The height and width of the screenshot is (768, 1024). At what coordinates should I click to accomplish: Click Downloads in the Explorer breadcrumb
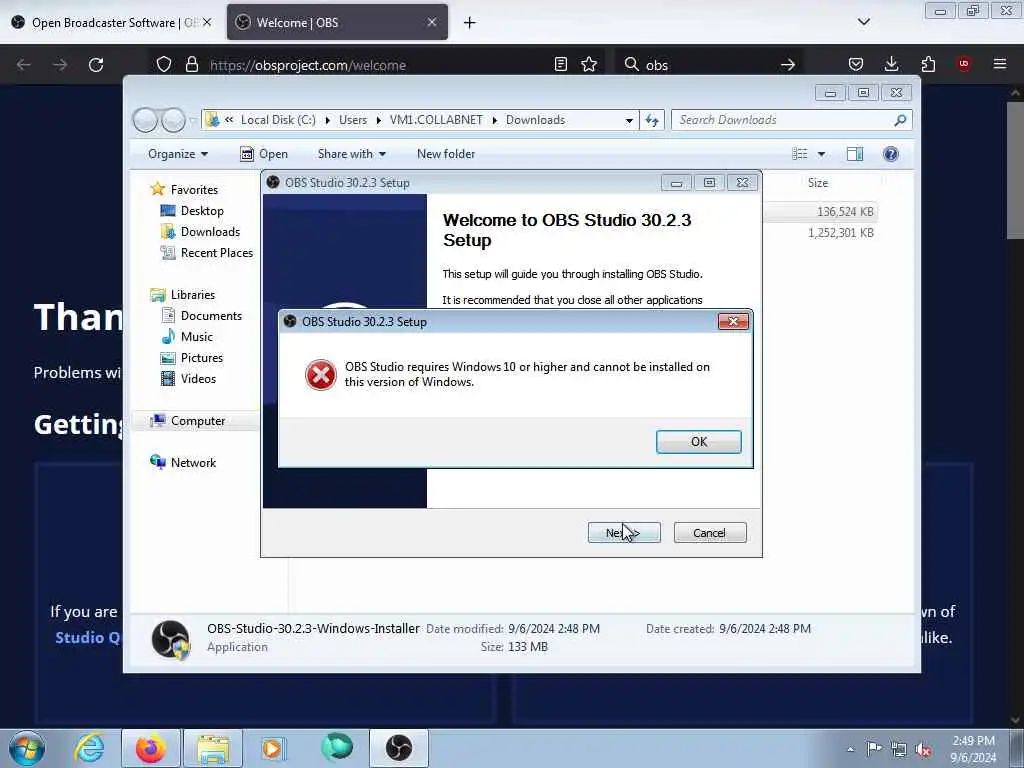535,120
